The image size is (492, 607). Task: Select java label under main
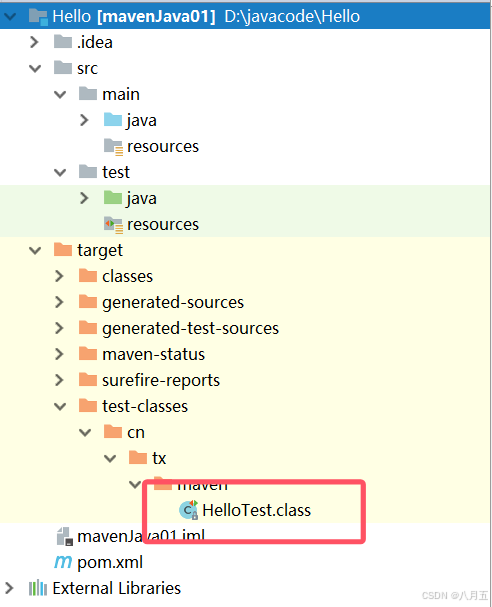pyautogui.click(x=142, y=121)
